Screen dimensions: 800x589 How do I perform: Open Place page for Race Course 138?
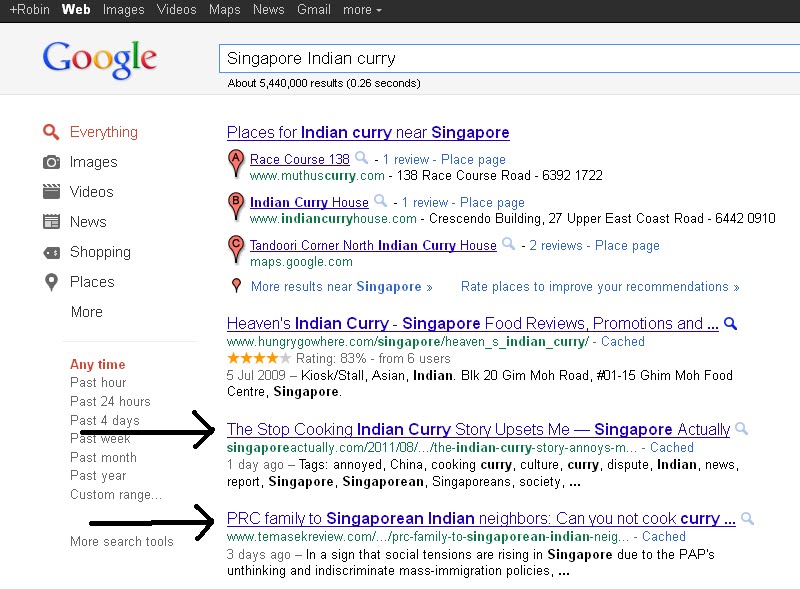473,160
